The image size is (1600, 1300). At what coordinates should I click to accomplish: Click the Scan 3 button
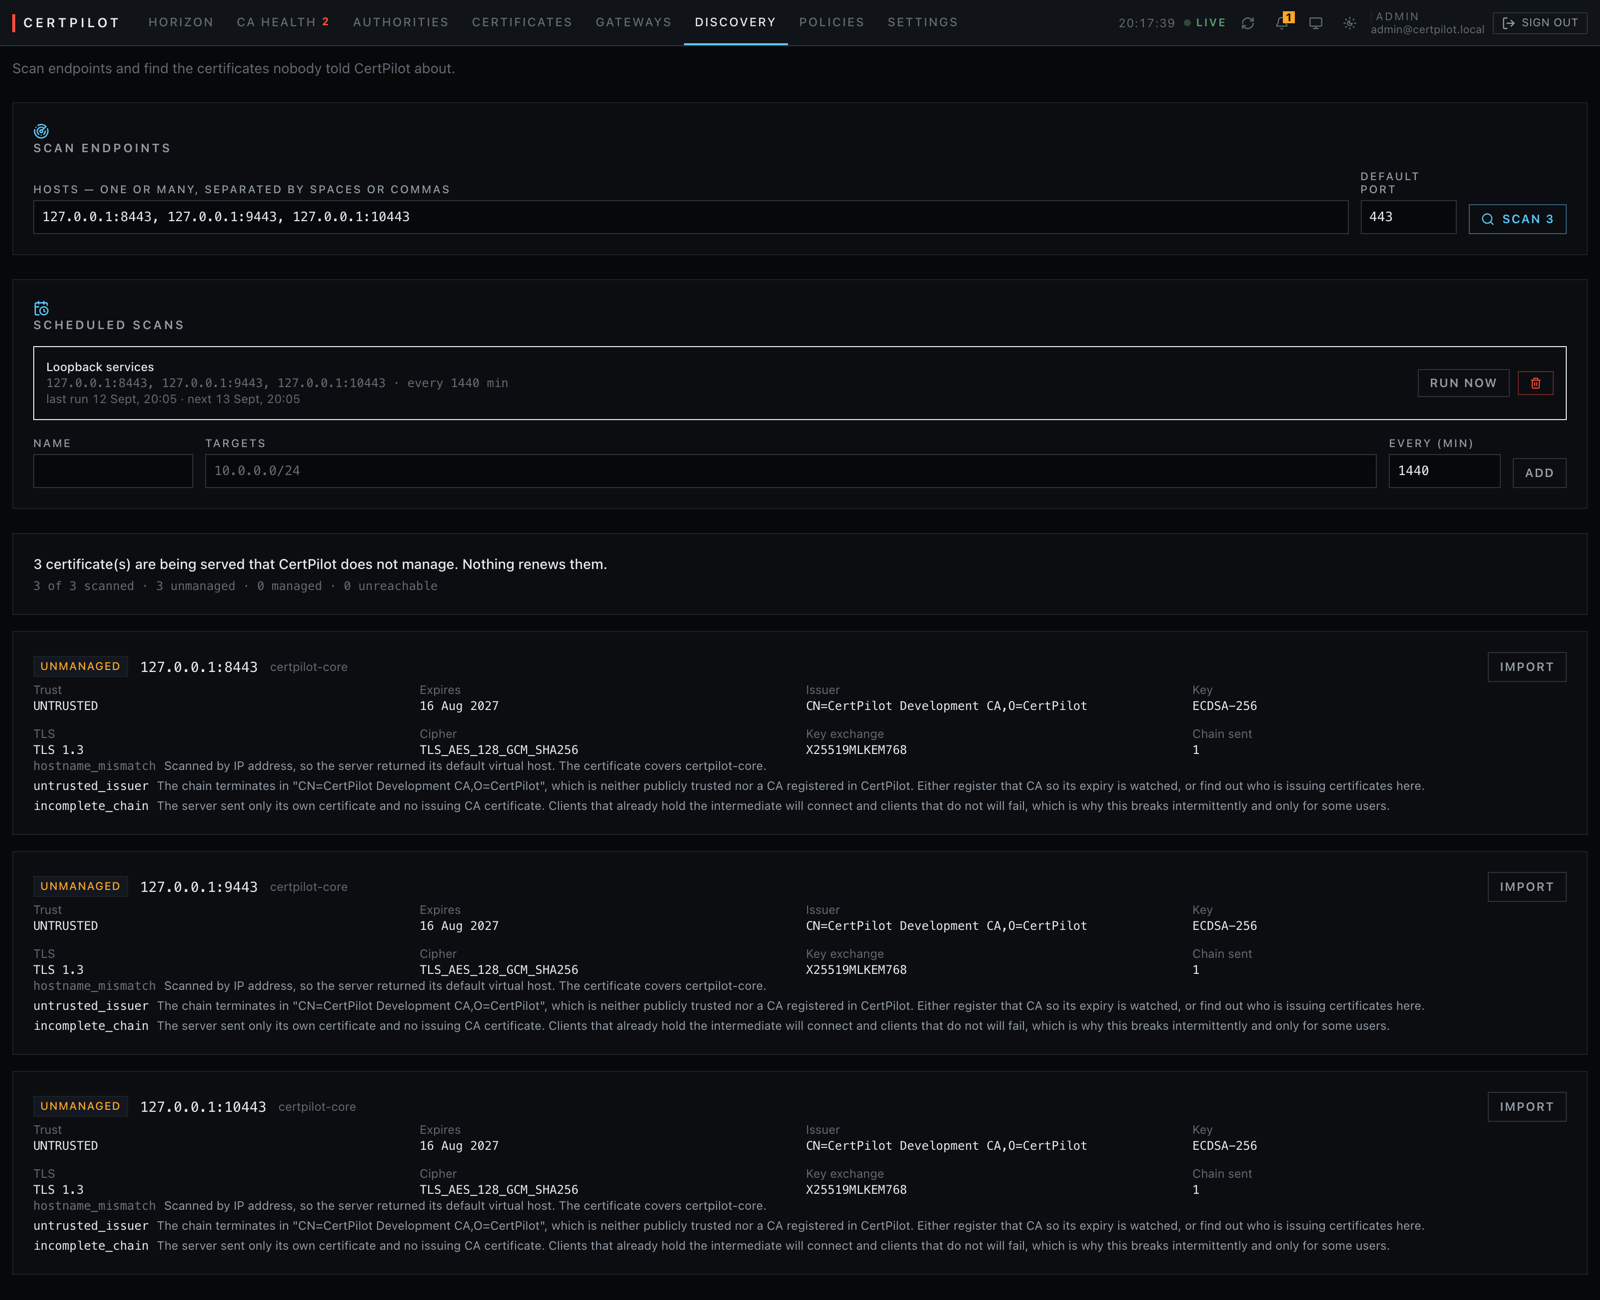coord(1517,219)
